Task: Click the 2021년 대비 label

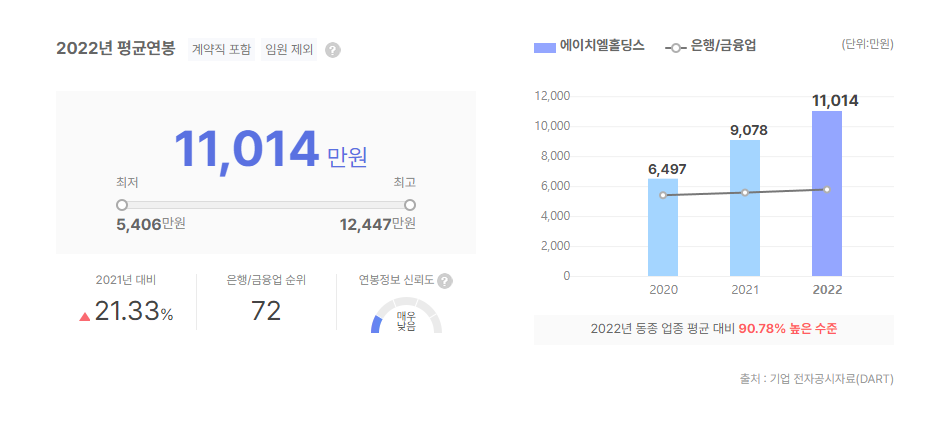Action: pyautogui.click(x=126, y=280)
